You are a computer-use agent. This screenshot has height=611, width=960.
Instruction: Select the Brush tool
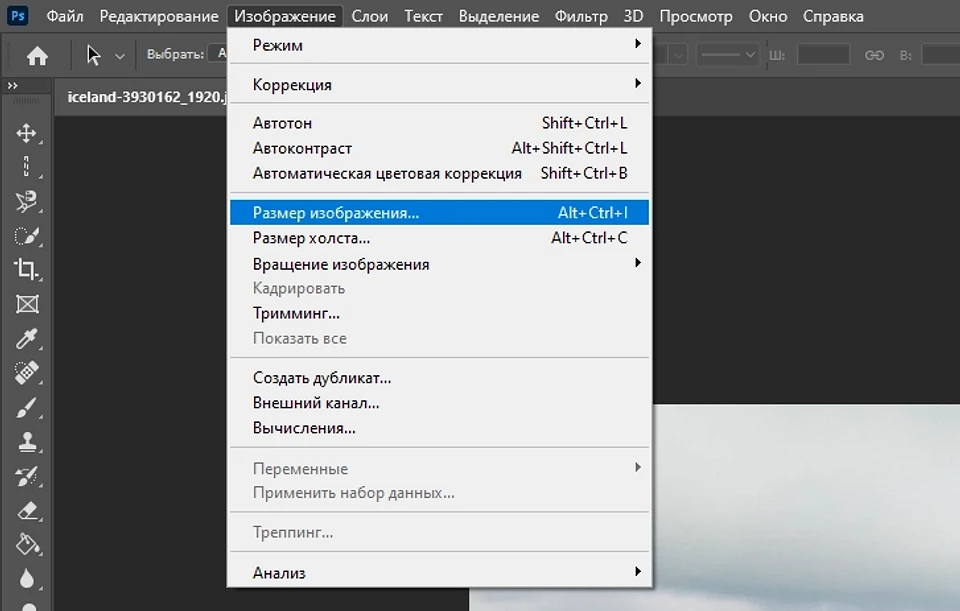coord(27,407)
